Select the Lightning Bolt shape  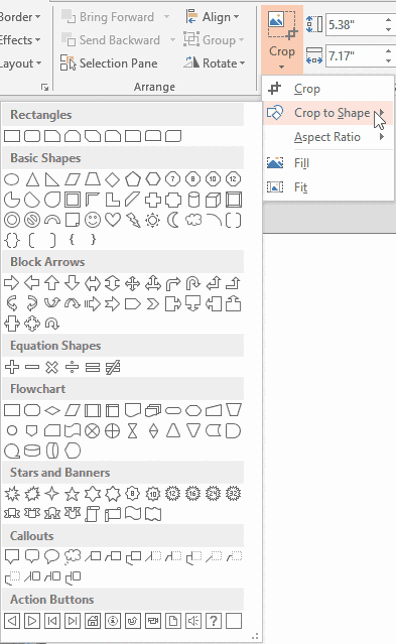coord(133,220)
